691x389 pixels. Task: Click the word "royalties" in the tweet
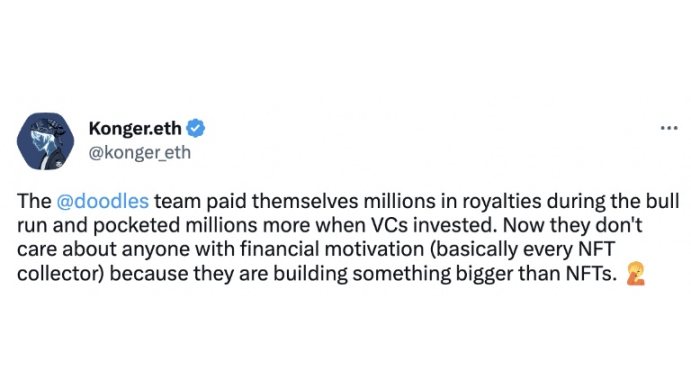click(502, 202)
